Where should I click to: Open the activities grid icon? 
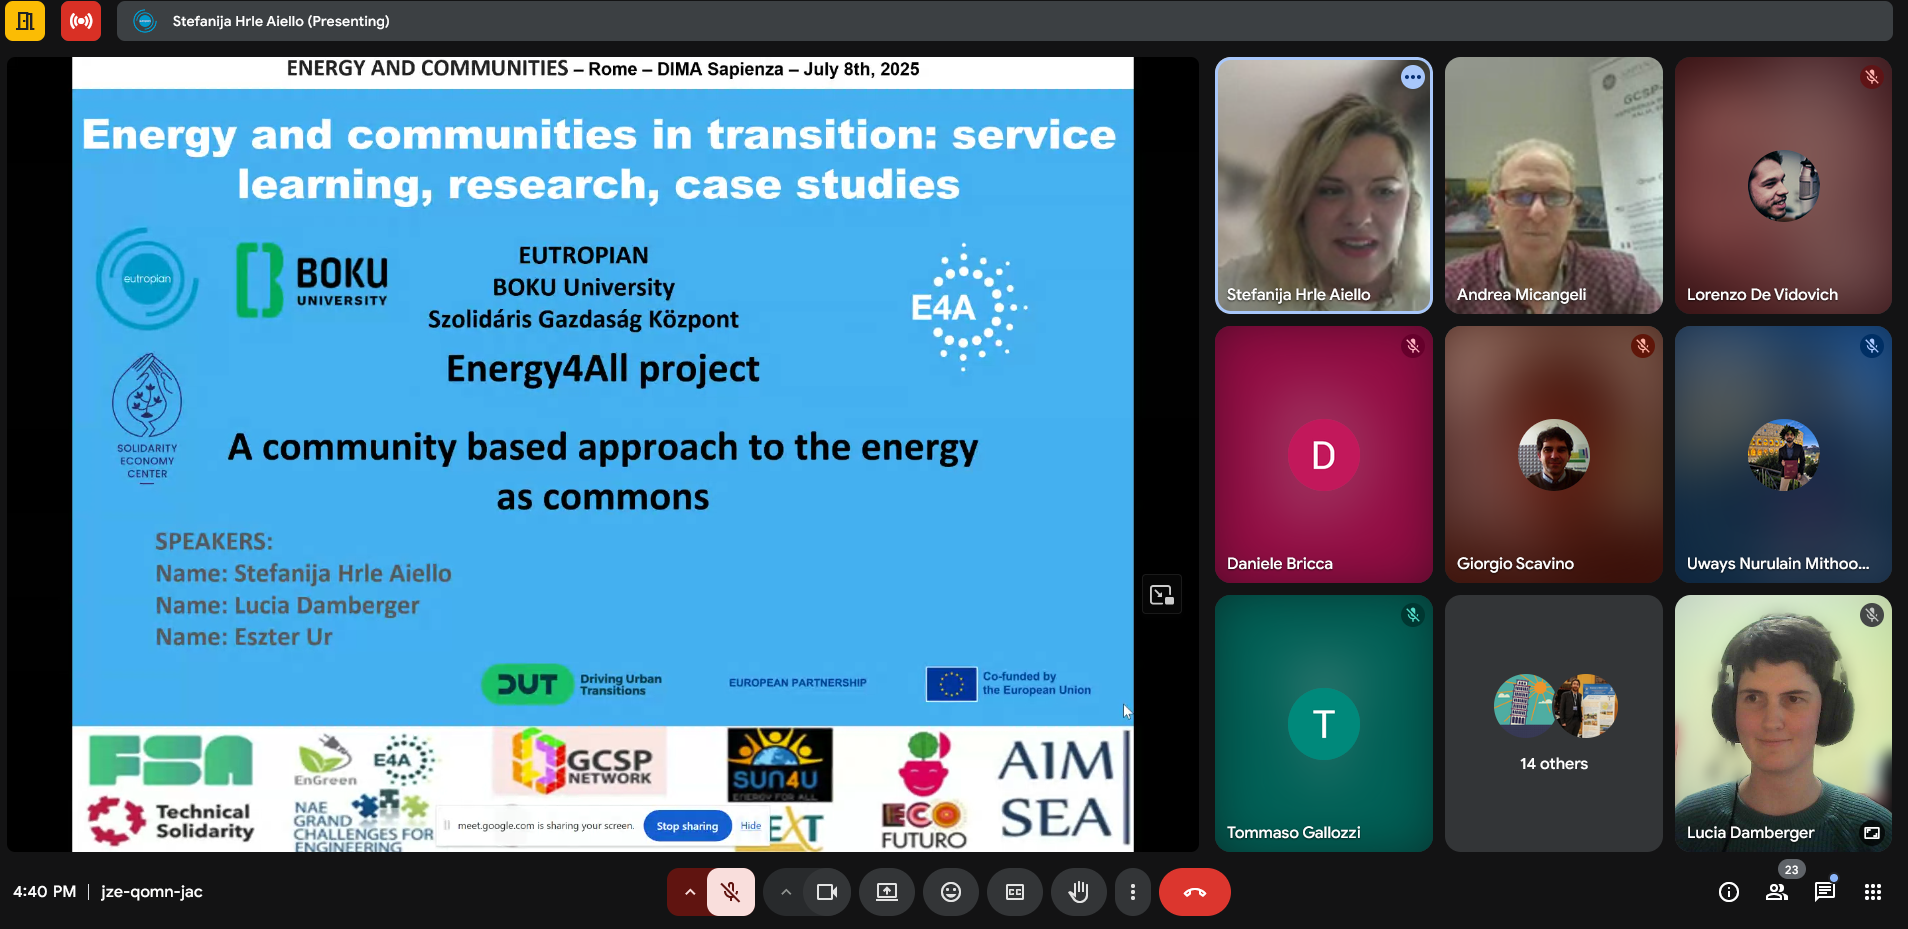1873,892
